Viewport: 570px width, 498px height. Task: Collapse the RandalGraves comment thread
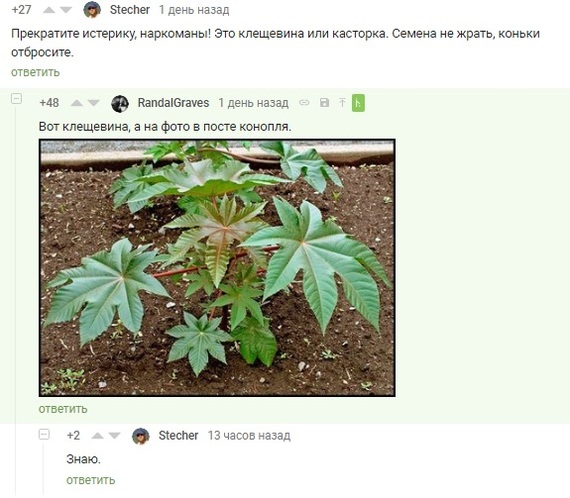click(x=16, y=99)
